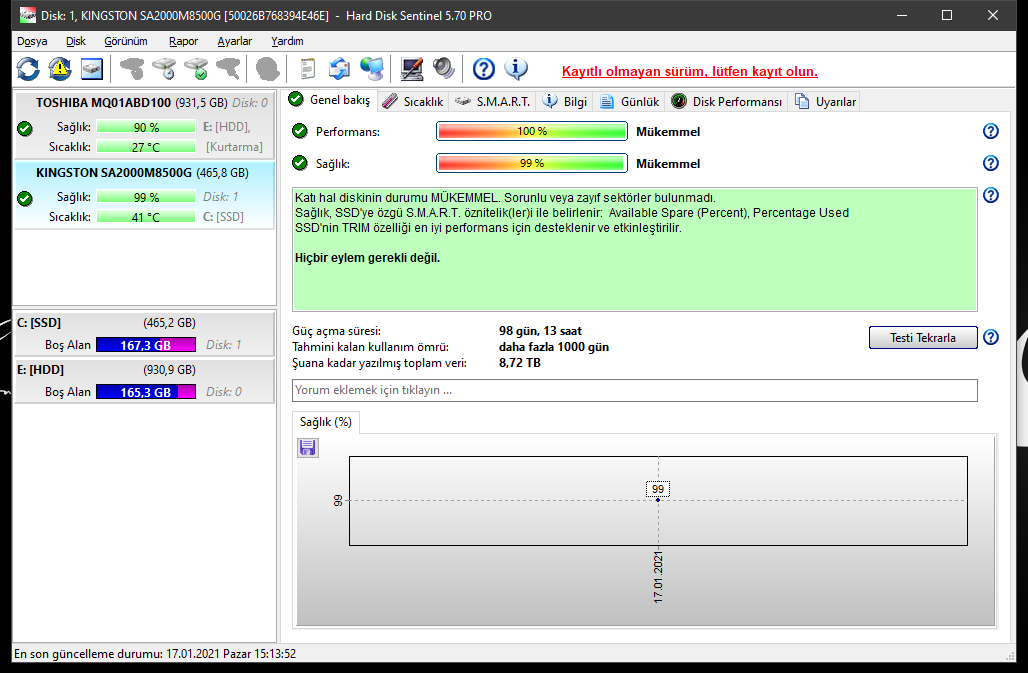Select the C: [SSD] partition entry
The width and height of the screenshot is (1028, 673).
point(144,334)
